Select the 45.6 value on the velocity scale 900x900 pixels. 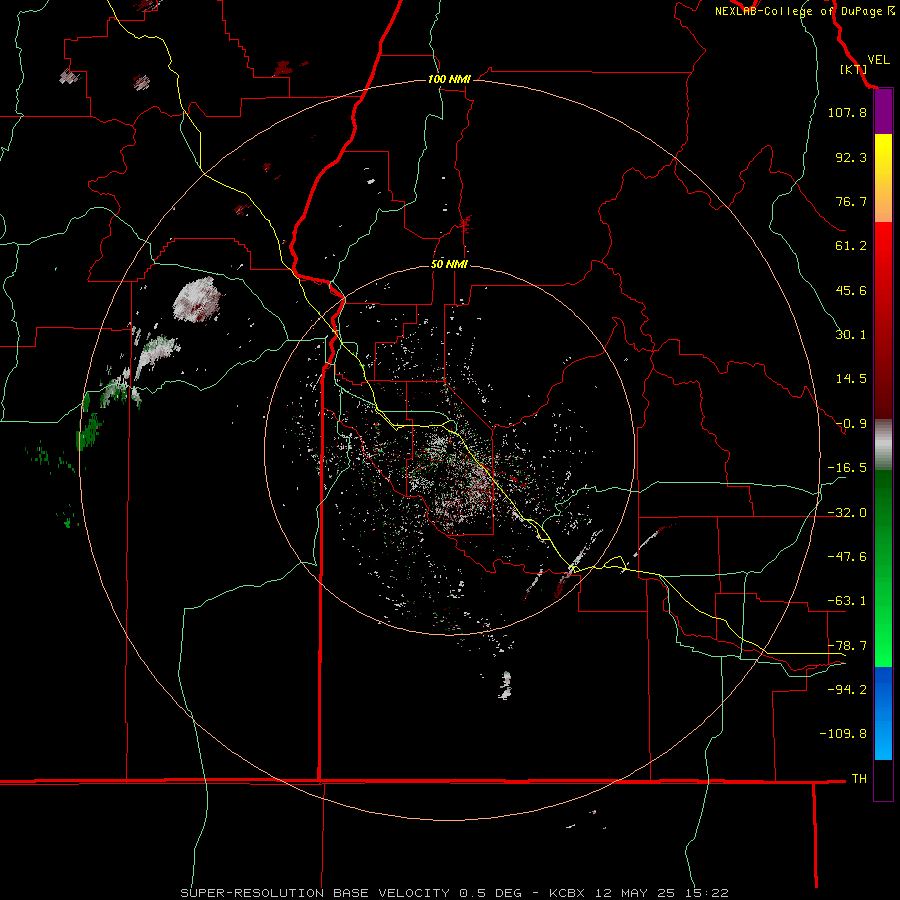click(851, 290)
